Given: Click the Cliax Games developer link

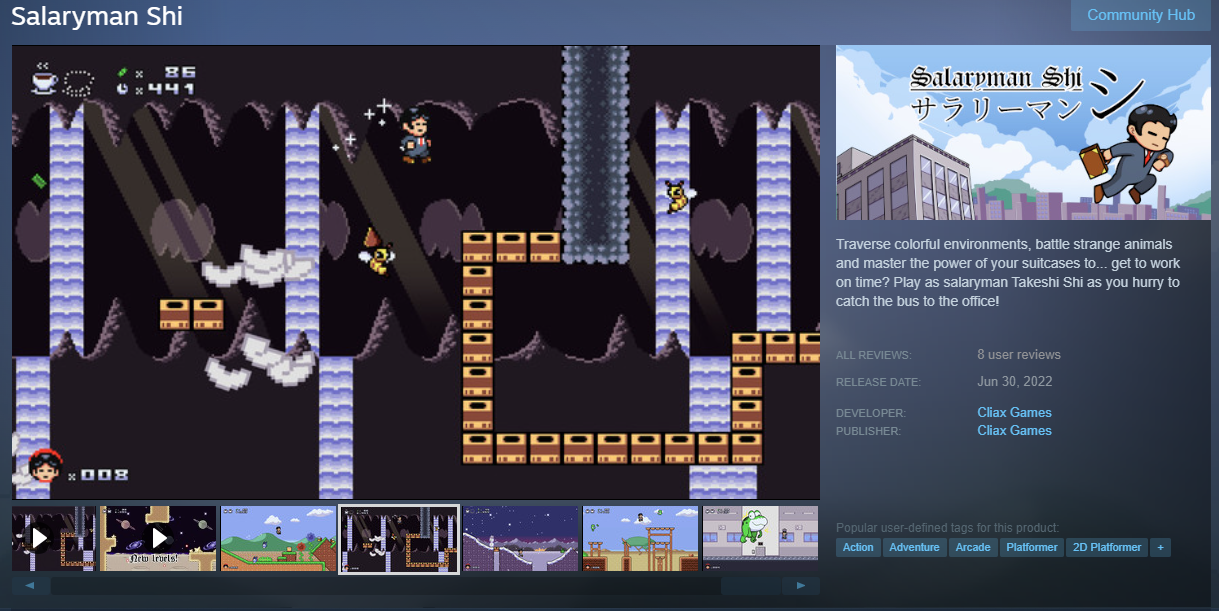Looking at the screenshot, I should tap(1014, 412).
